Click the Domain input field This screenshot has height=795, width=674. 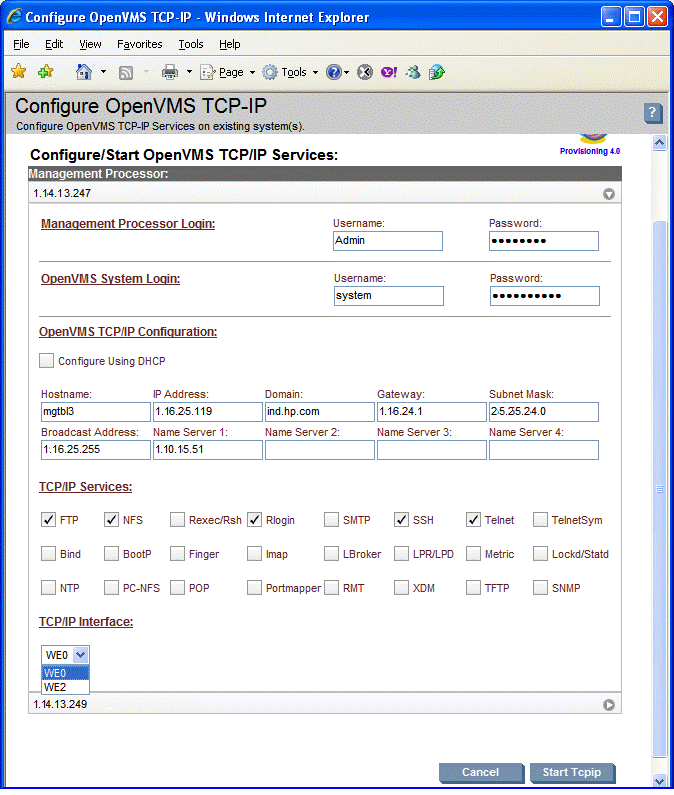(x=320, y=412)
